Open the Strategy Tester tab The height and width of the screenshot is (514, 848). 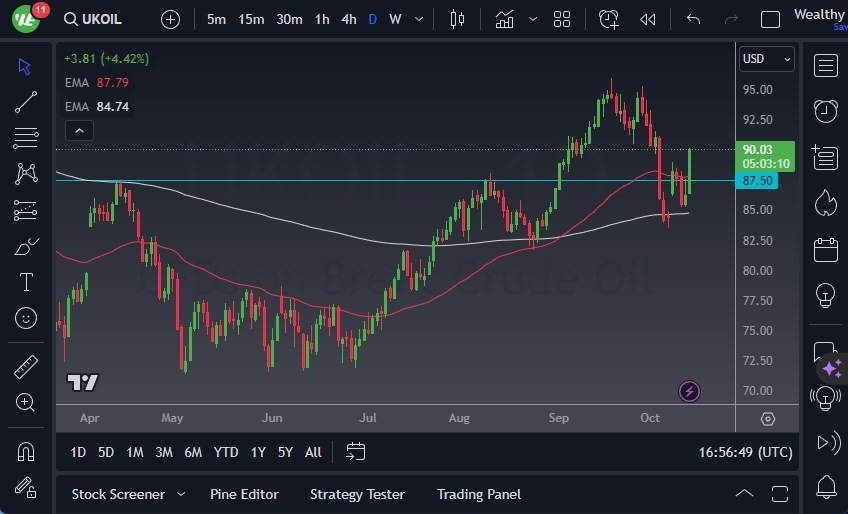pyautogui.click(x=357, y=494)
